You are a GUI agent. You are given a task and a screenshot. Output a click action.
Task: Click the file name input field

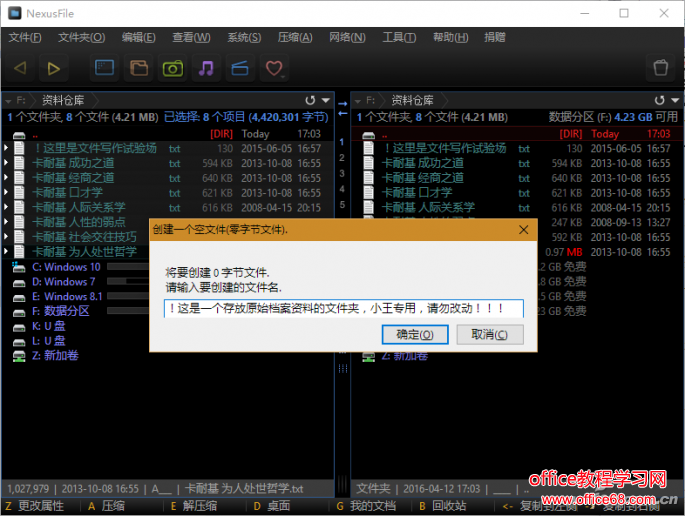(343, 308)
